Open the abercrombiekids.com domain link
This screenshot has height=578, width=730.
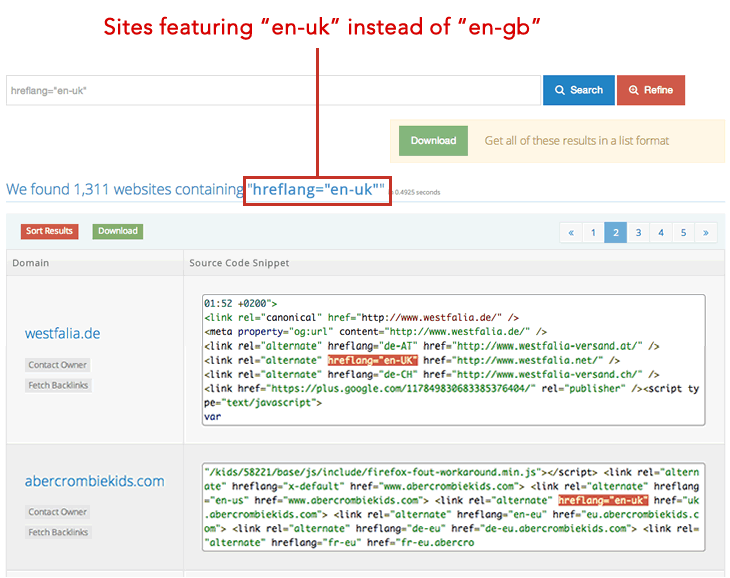[x=95, y=481]
